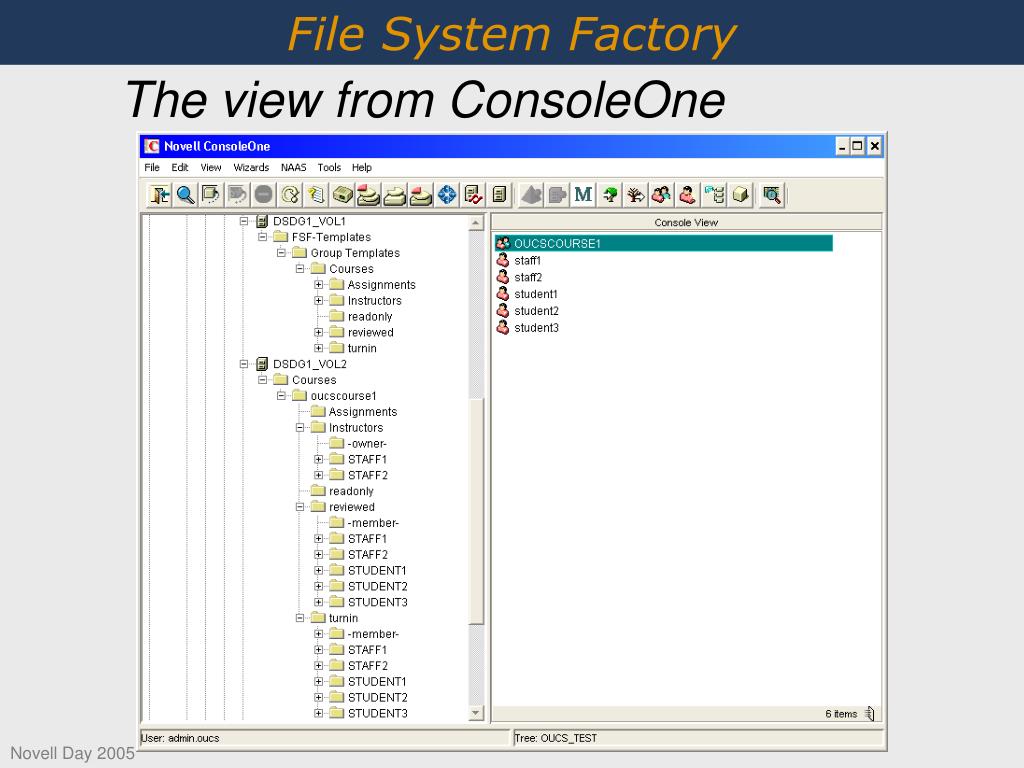Click the single red user toolbar icon
This screenshot has height=768, width=1024.
pyautogui.click(x=688, y=195)
